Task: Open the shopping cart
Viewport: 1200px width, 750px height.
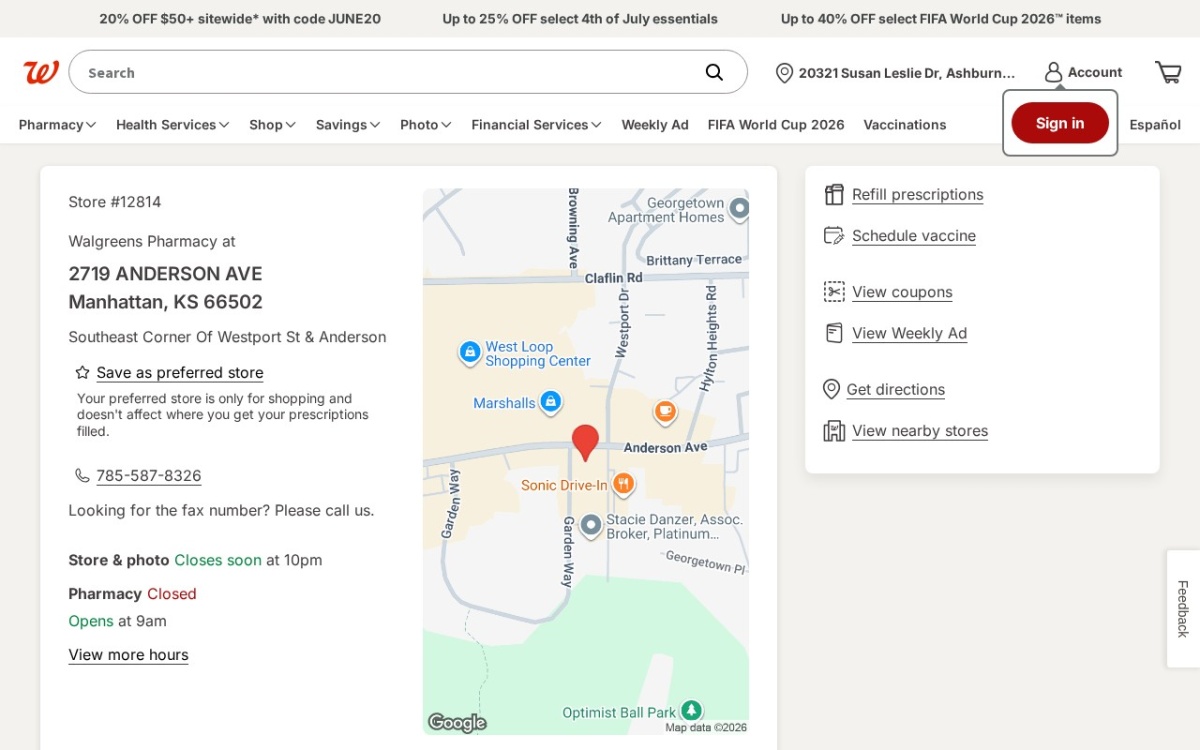Action: pos(1168,72)
